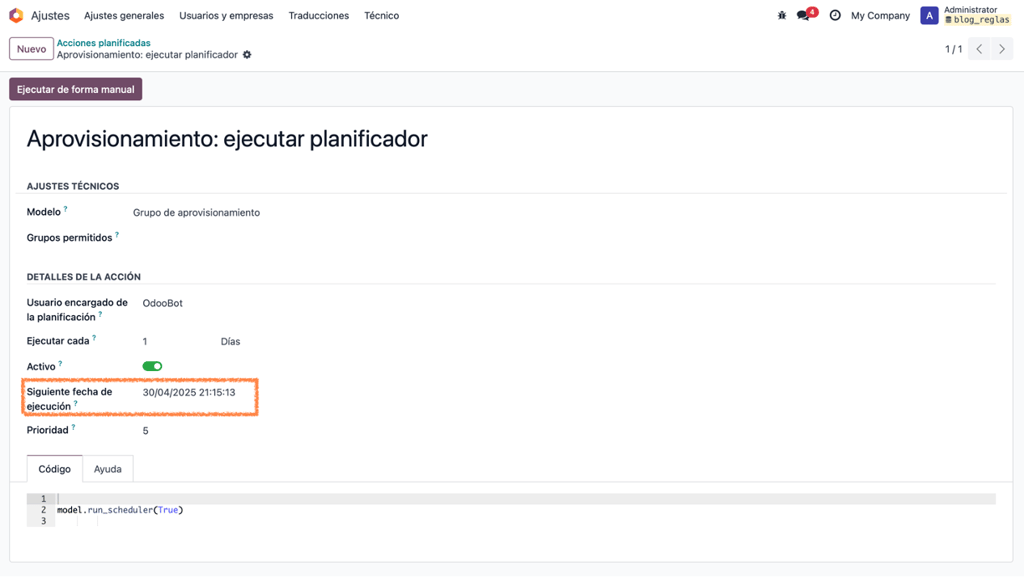Click the Nuevo button
Screen dimensions: 1024x577
[31, 49]
